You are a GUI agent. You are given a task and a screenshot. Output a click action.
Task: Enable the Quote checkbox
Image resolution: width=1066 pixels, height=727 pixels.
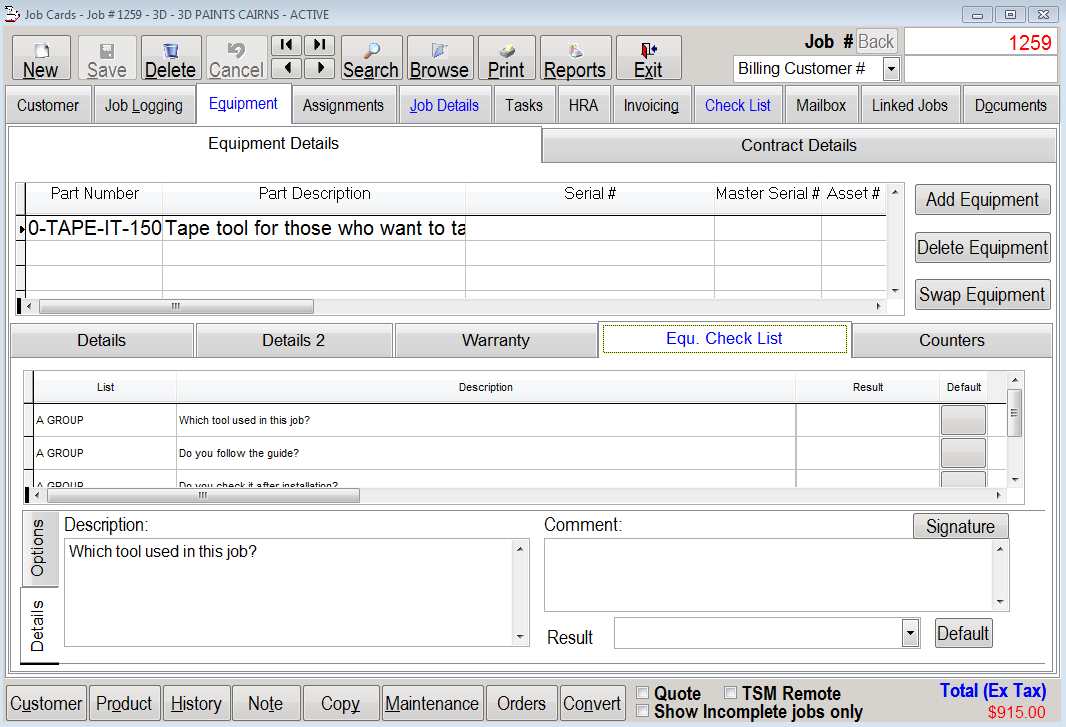(x=643, y=693)
